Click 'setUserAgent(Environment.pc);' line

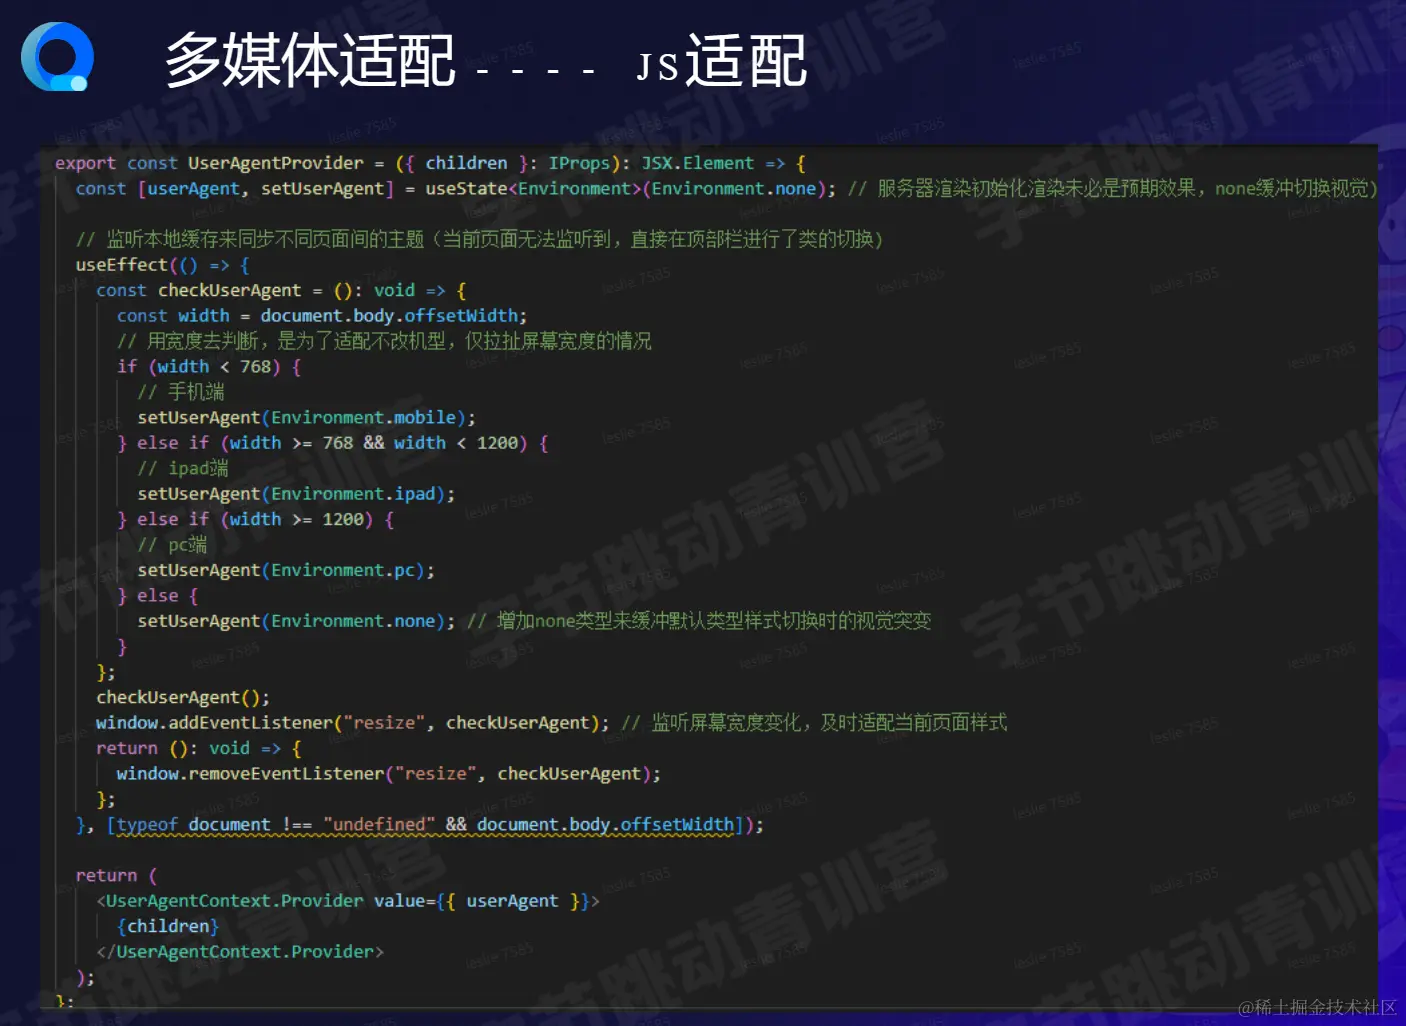pyautogui.click(x=286, y=570)
